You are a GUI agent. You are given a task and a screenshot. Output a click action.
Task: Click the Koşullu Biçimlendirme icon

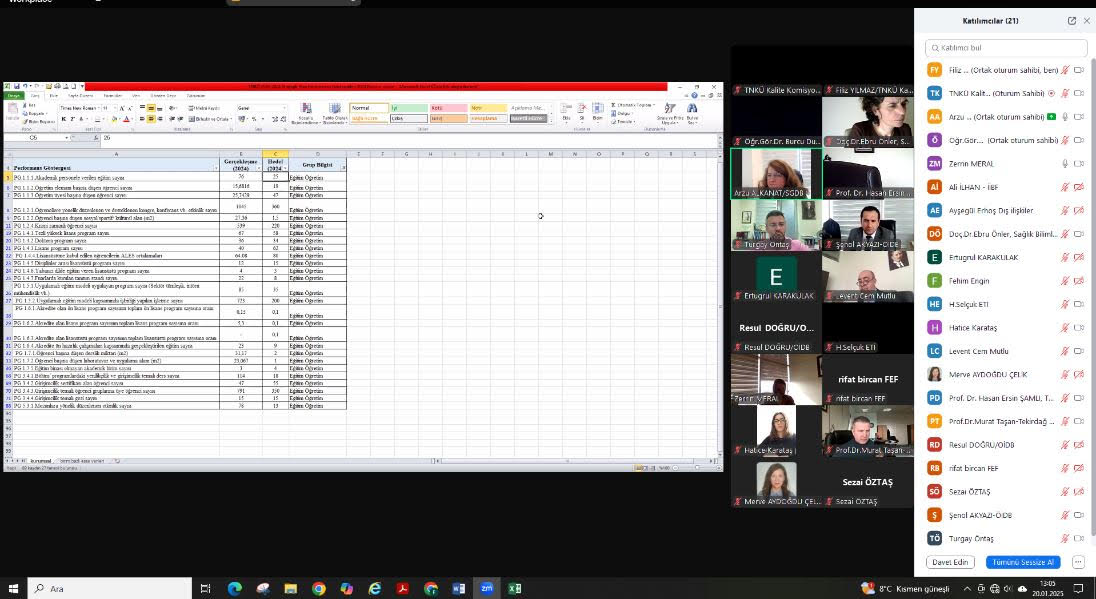click(x=306, y=112)
